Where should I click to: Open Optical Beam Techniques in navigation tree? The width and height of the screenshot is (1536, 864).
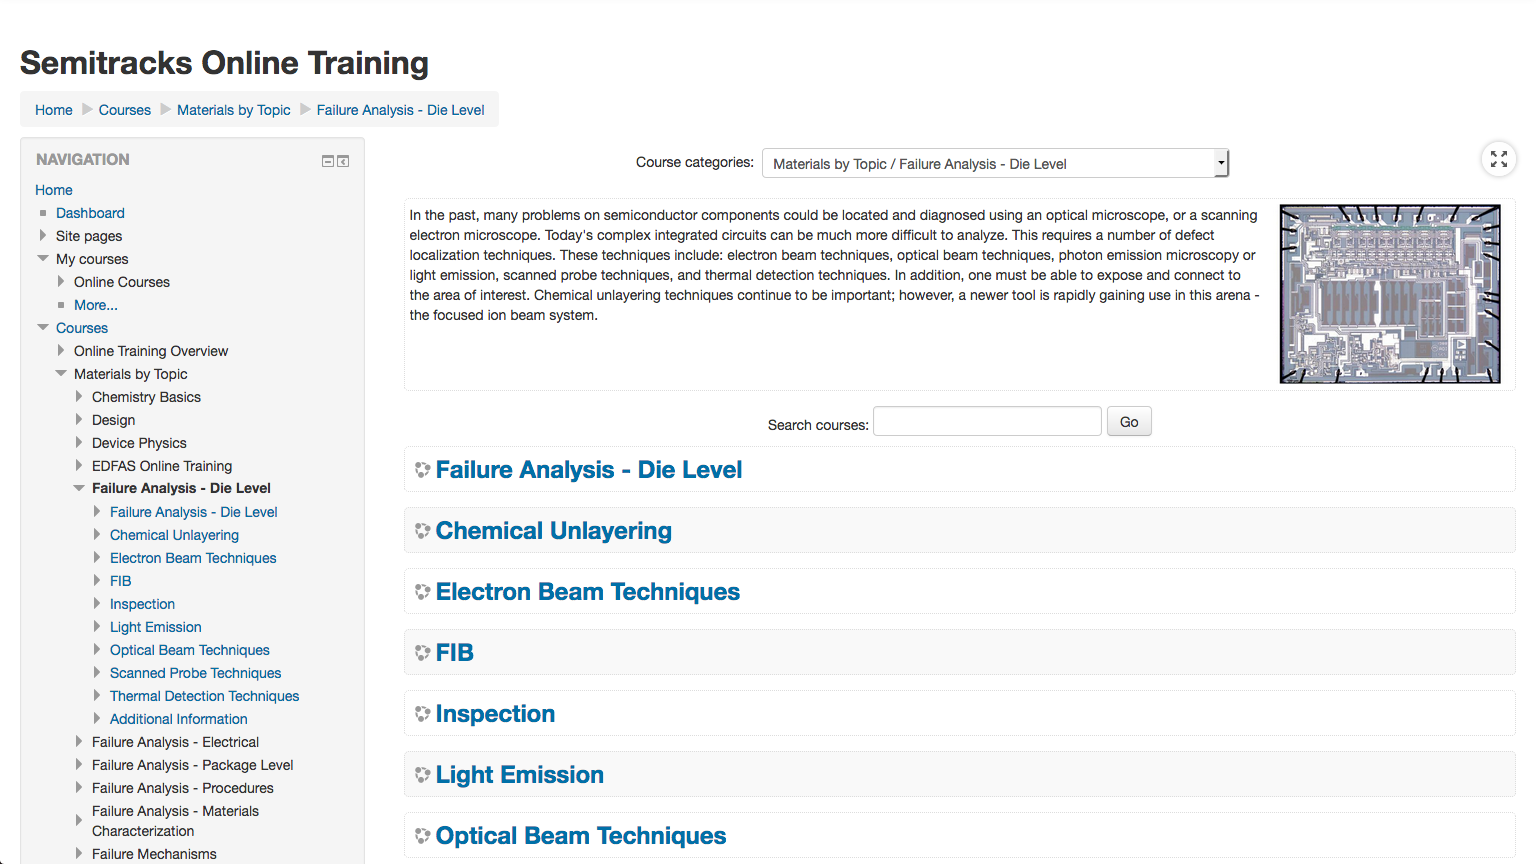[190, 650]
